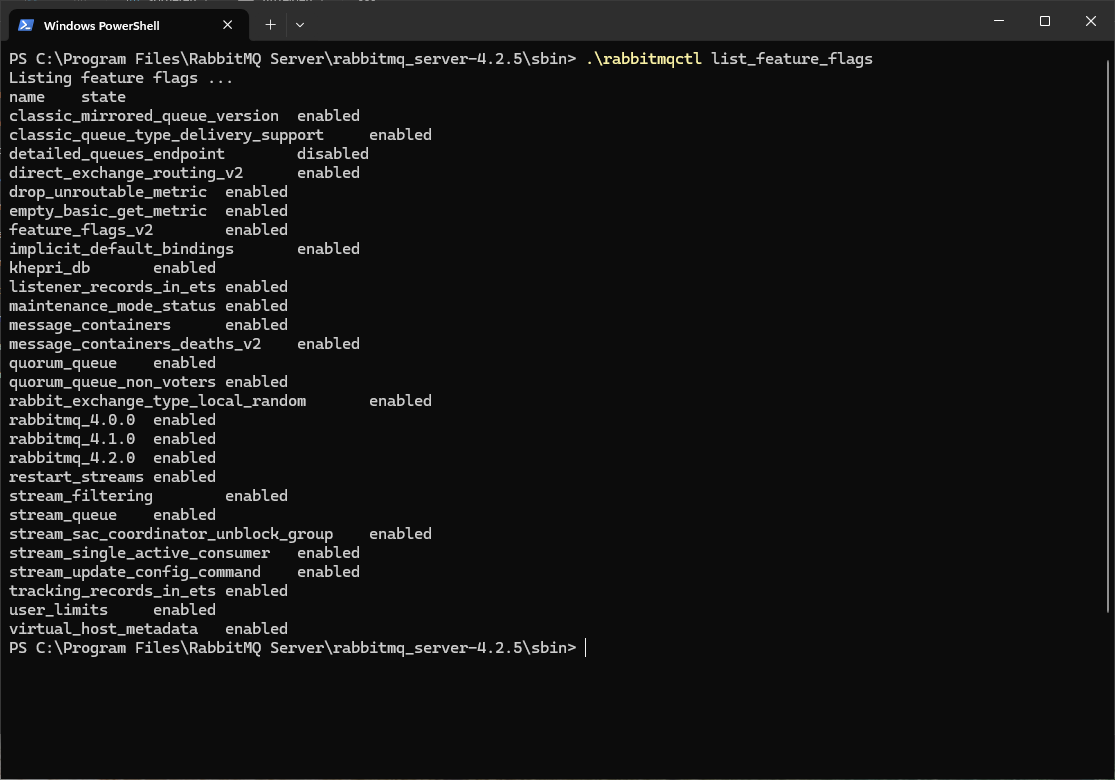Click stream_single_active_consumer row
The image size is (1115, 780).
pyautogui.click(x=184, y=553)
